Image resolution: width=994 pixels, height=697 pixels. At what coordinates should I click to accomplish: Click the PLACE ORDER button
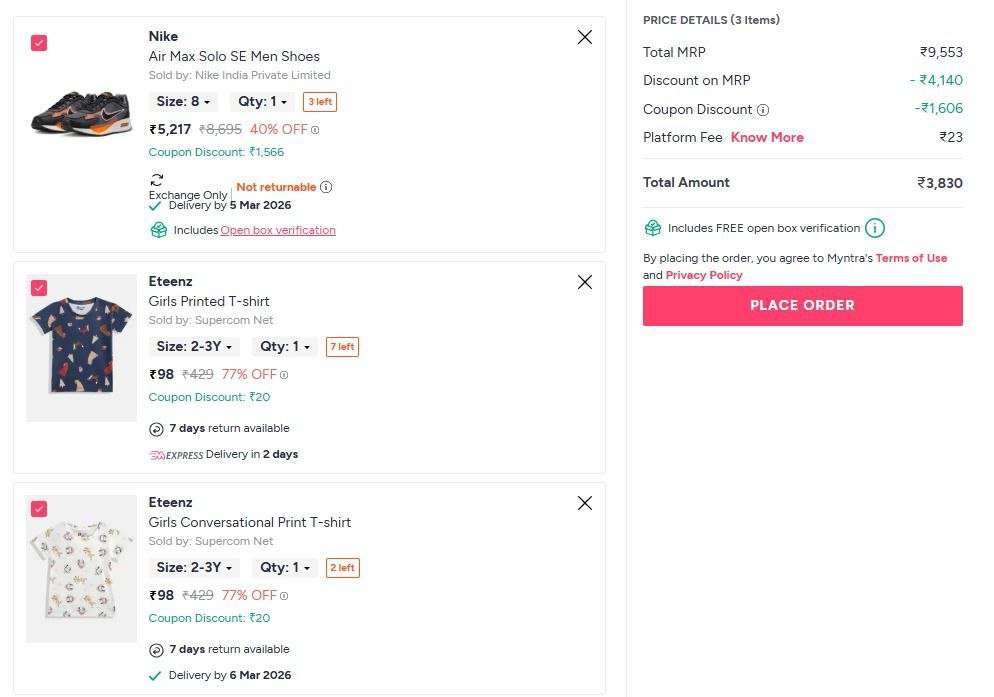coord(802,306)
